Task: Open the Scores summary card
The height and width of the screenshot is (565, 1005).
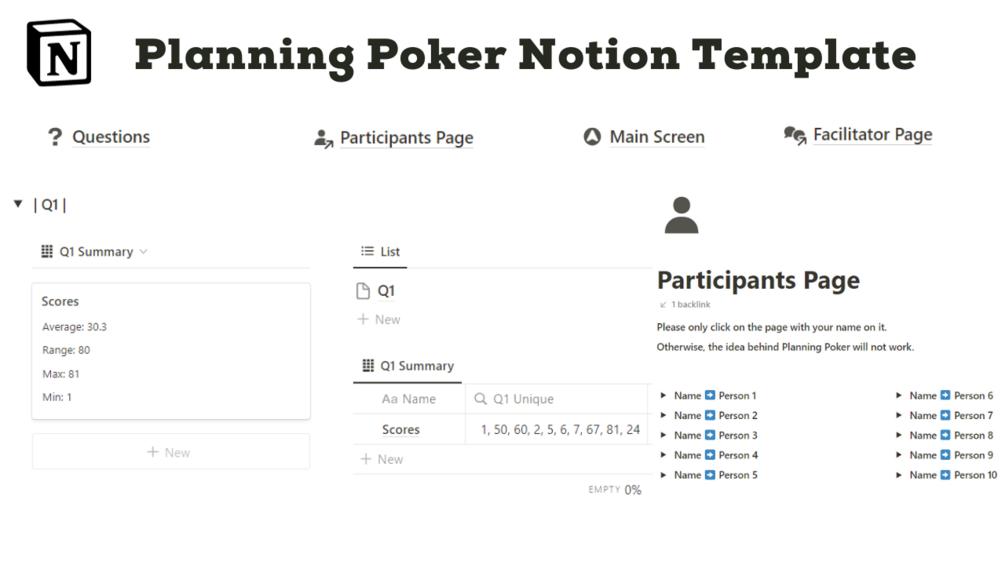Action: pos(170,349)
